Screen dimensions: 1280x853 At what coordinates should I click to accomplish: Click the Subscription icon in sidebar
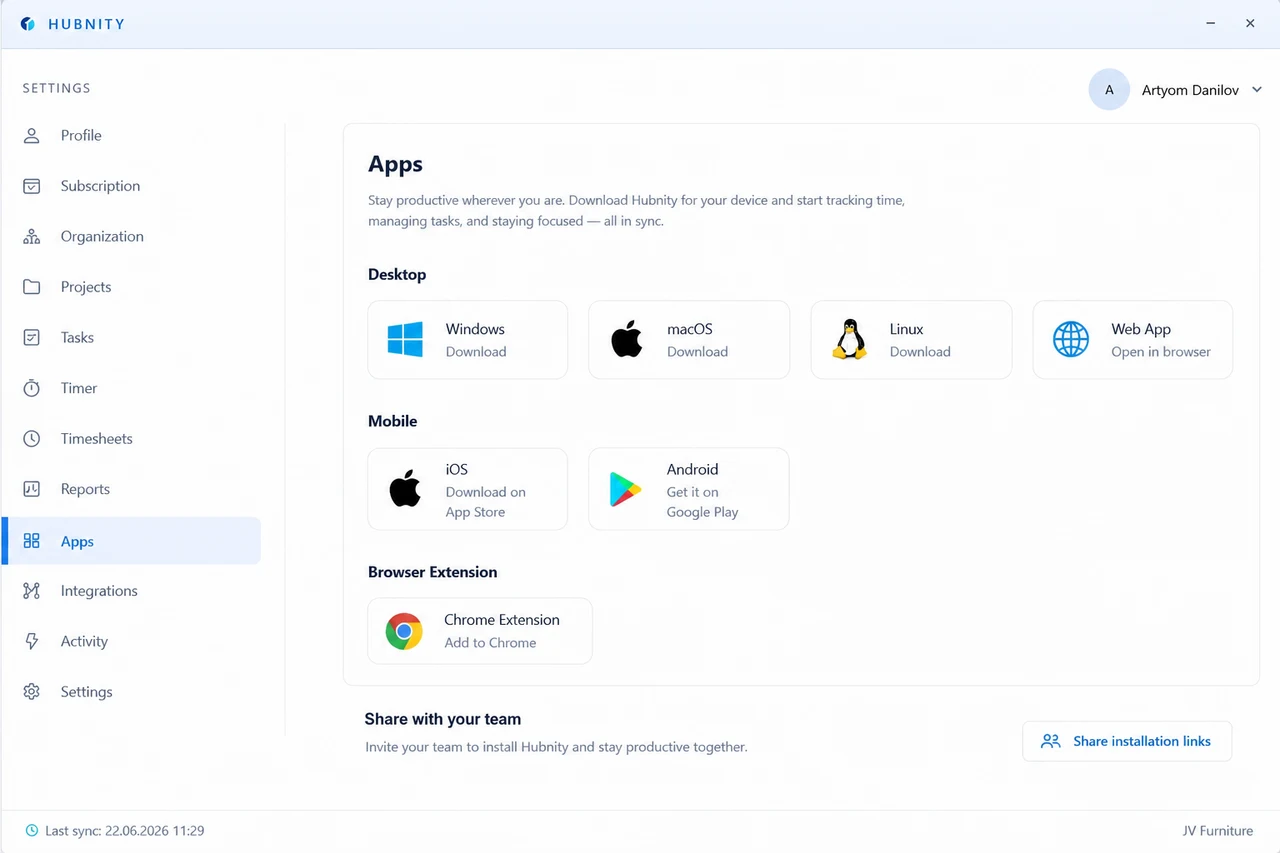click(32, 186)
